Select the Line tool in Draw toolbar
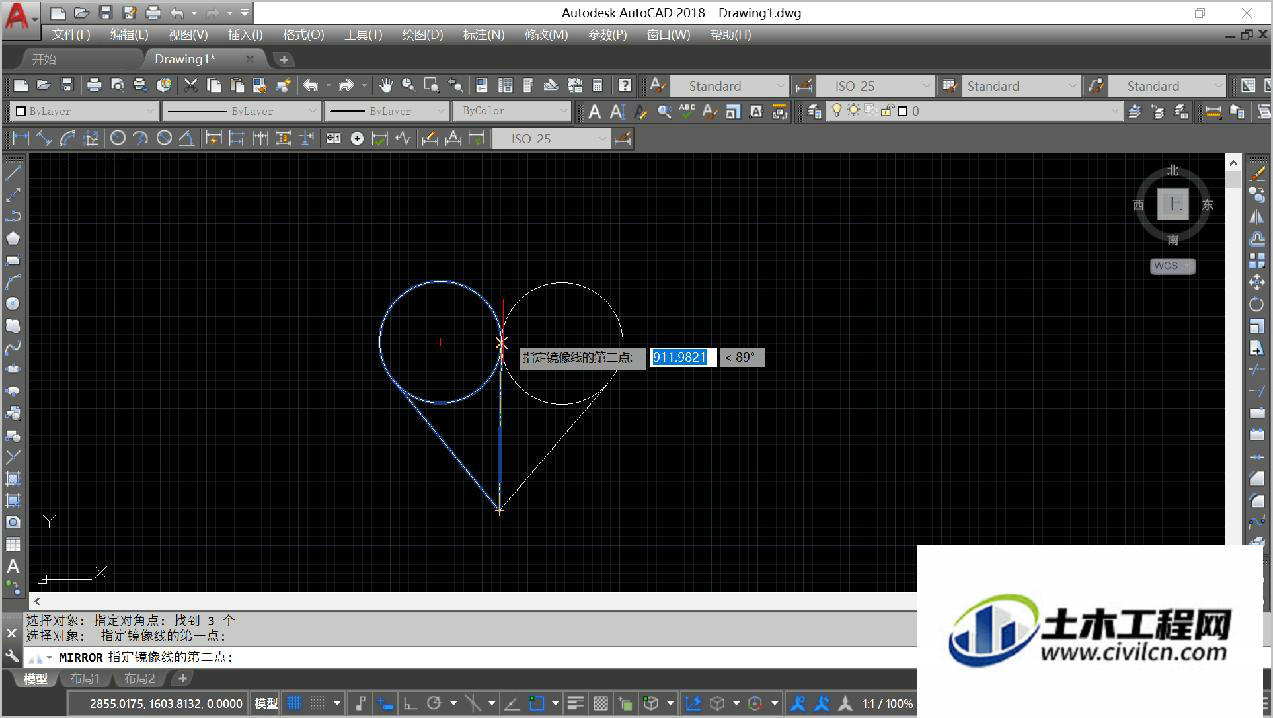The image size is (1273, 718). click(x=13, y=172)
